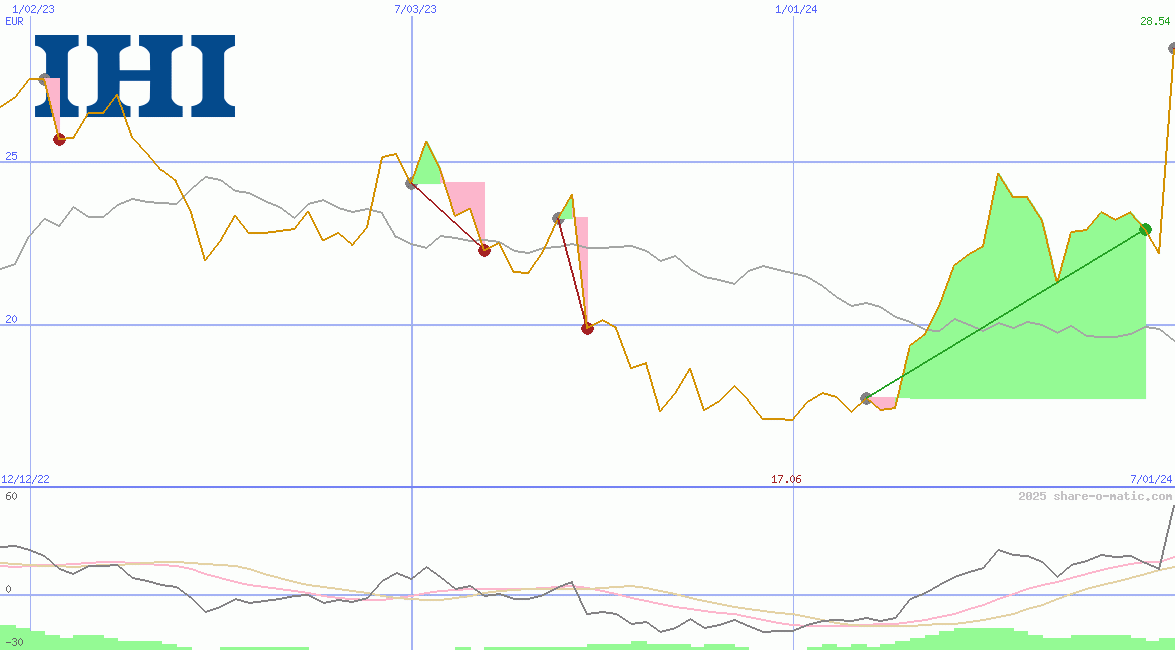Select the gray dot starting the green trendline
Image resolution: width=1175 pixels, height=650 pixels.
pyautogui.click(x=865, y=397)
